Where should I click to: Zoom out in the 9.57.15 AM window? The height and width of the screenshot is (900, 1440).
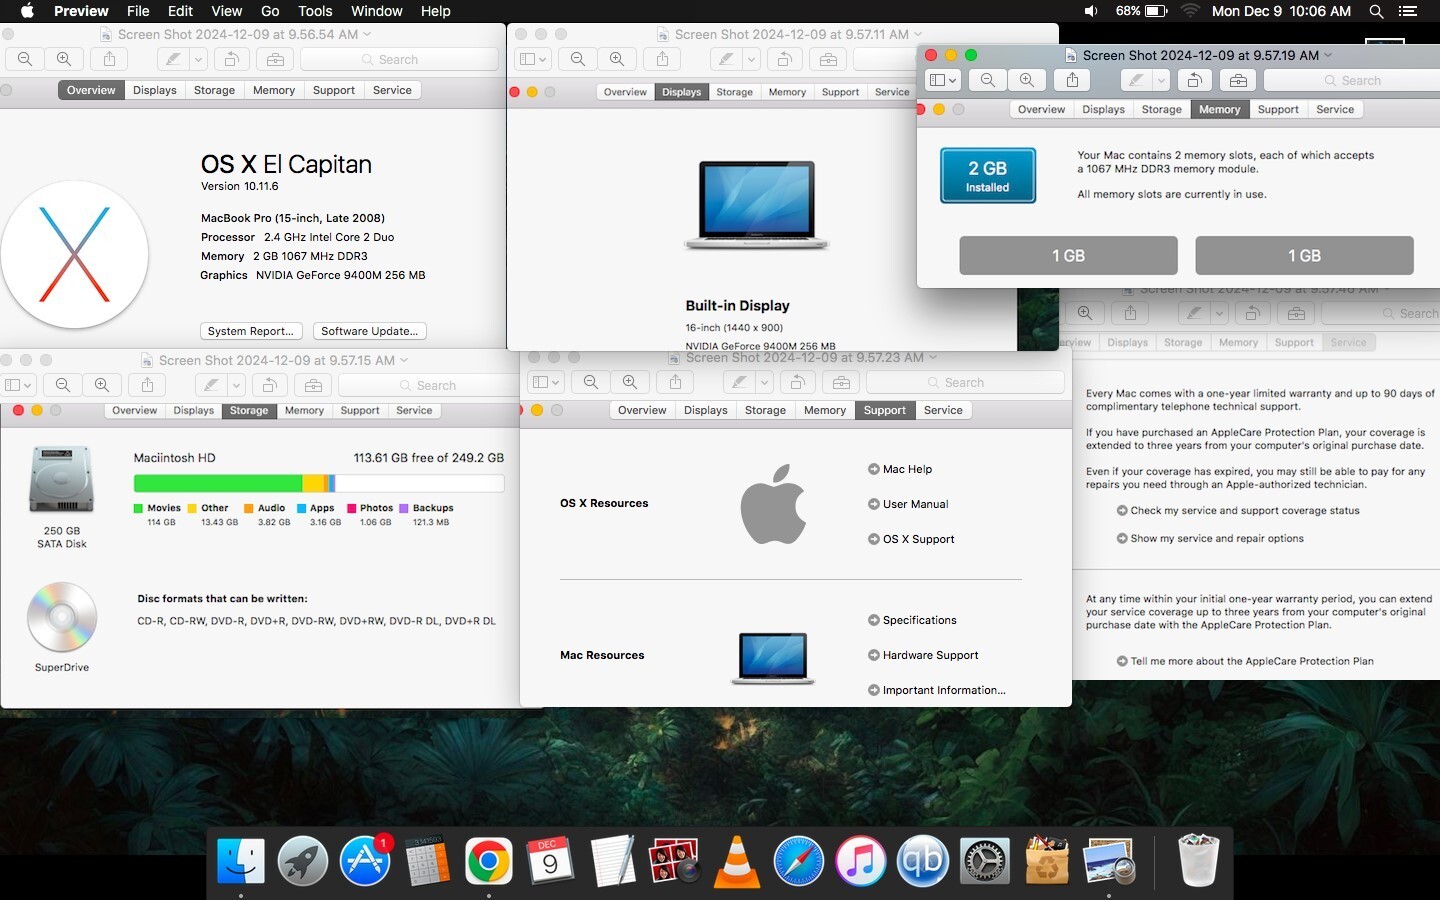tap(63, 385)
